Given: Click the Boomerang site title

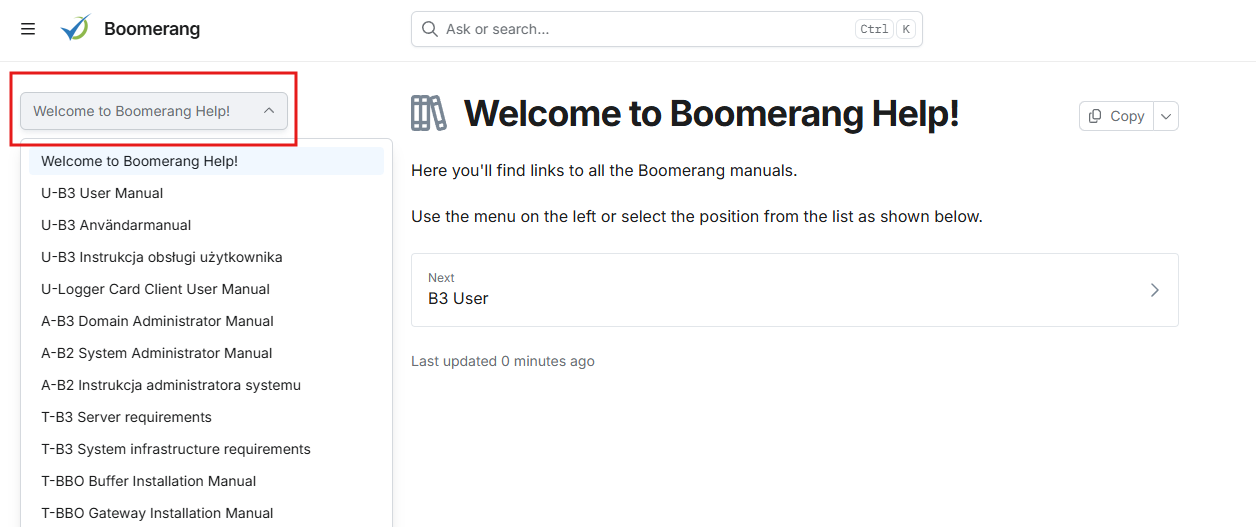Looking at the screenshot, I should [152, 29].
